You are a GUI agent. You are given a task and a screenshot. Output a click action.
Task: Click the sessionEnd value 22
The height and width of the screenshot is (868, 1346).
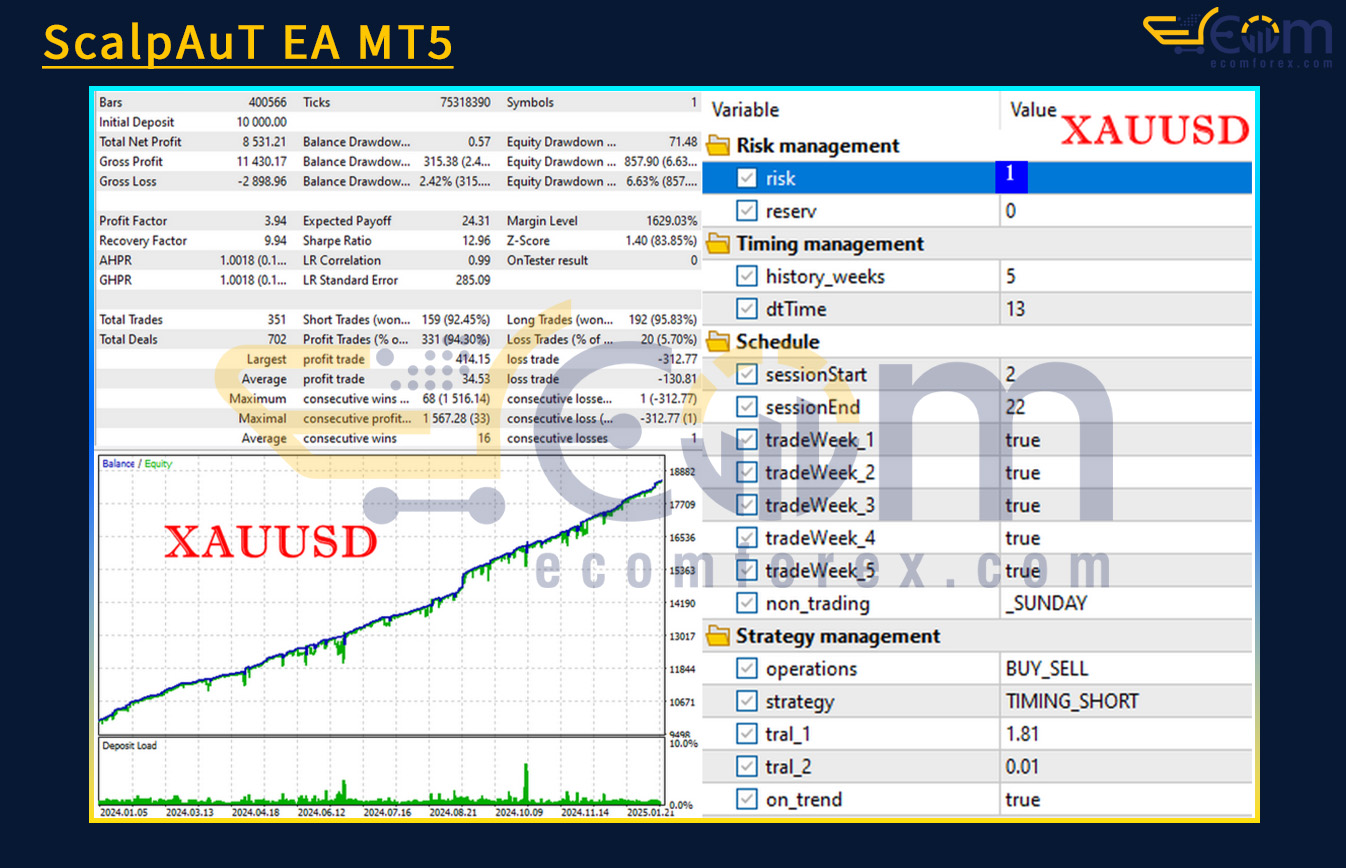click(x=1015, y=407)
